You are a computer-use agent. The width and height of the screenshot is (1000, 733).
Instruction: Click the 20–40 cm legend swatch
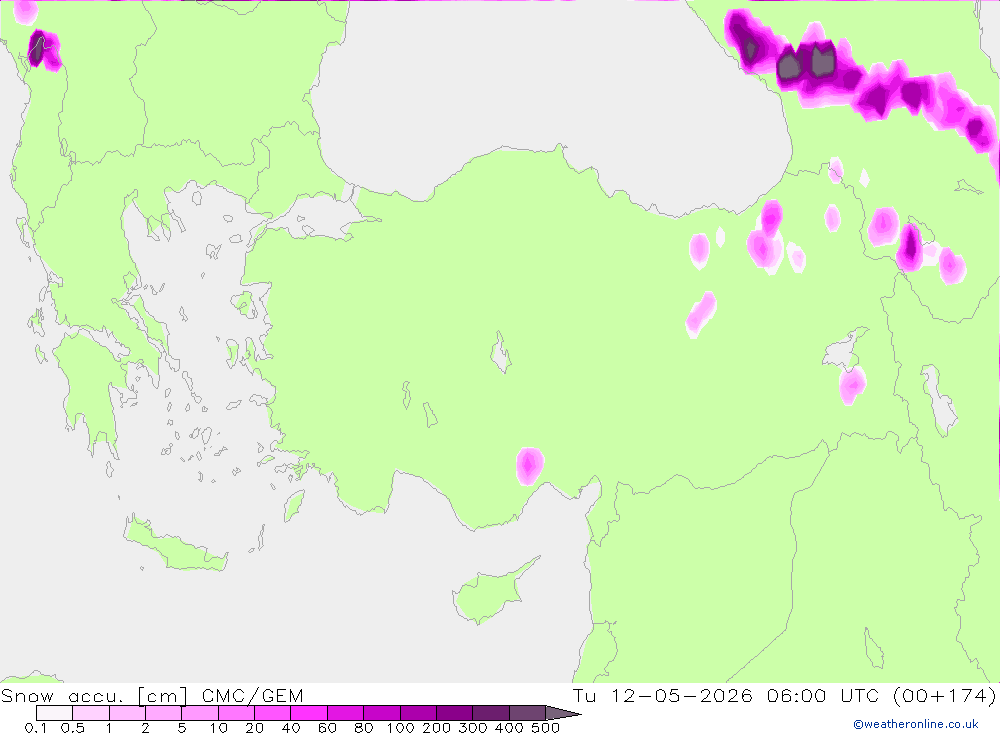pyautogui.click(x=273, y=713)
